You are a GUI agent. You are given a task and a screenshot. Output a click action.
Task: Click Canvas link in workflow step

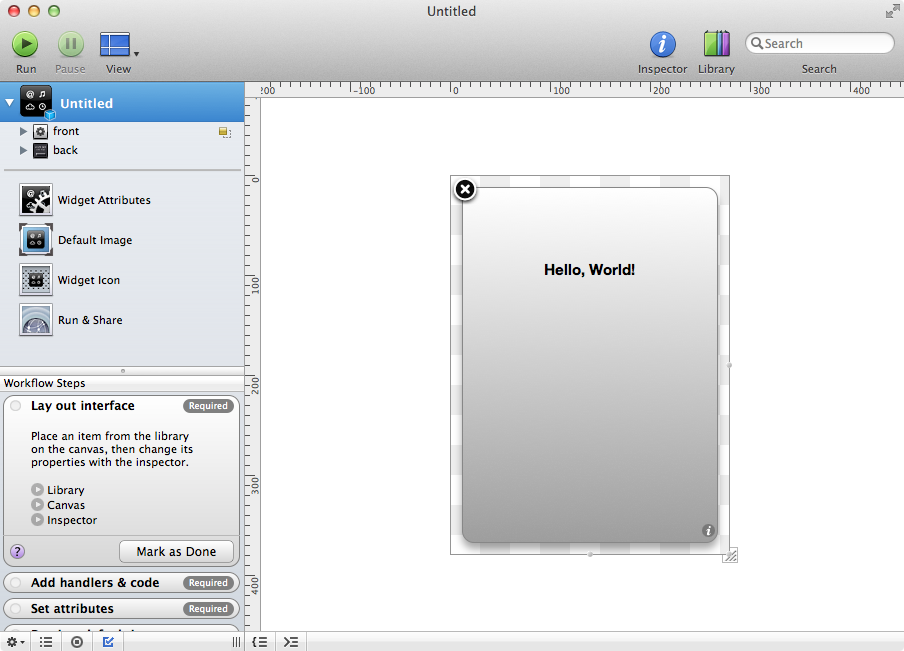66,505
